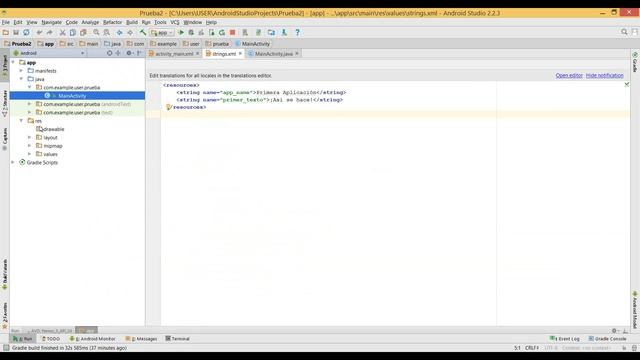This screenshot has width=640, height=360.
Task: Click the Make Project hammer icon
Action: (x=143, y=32)
